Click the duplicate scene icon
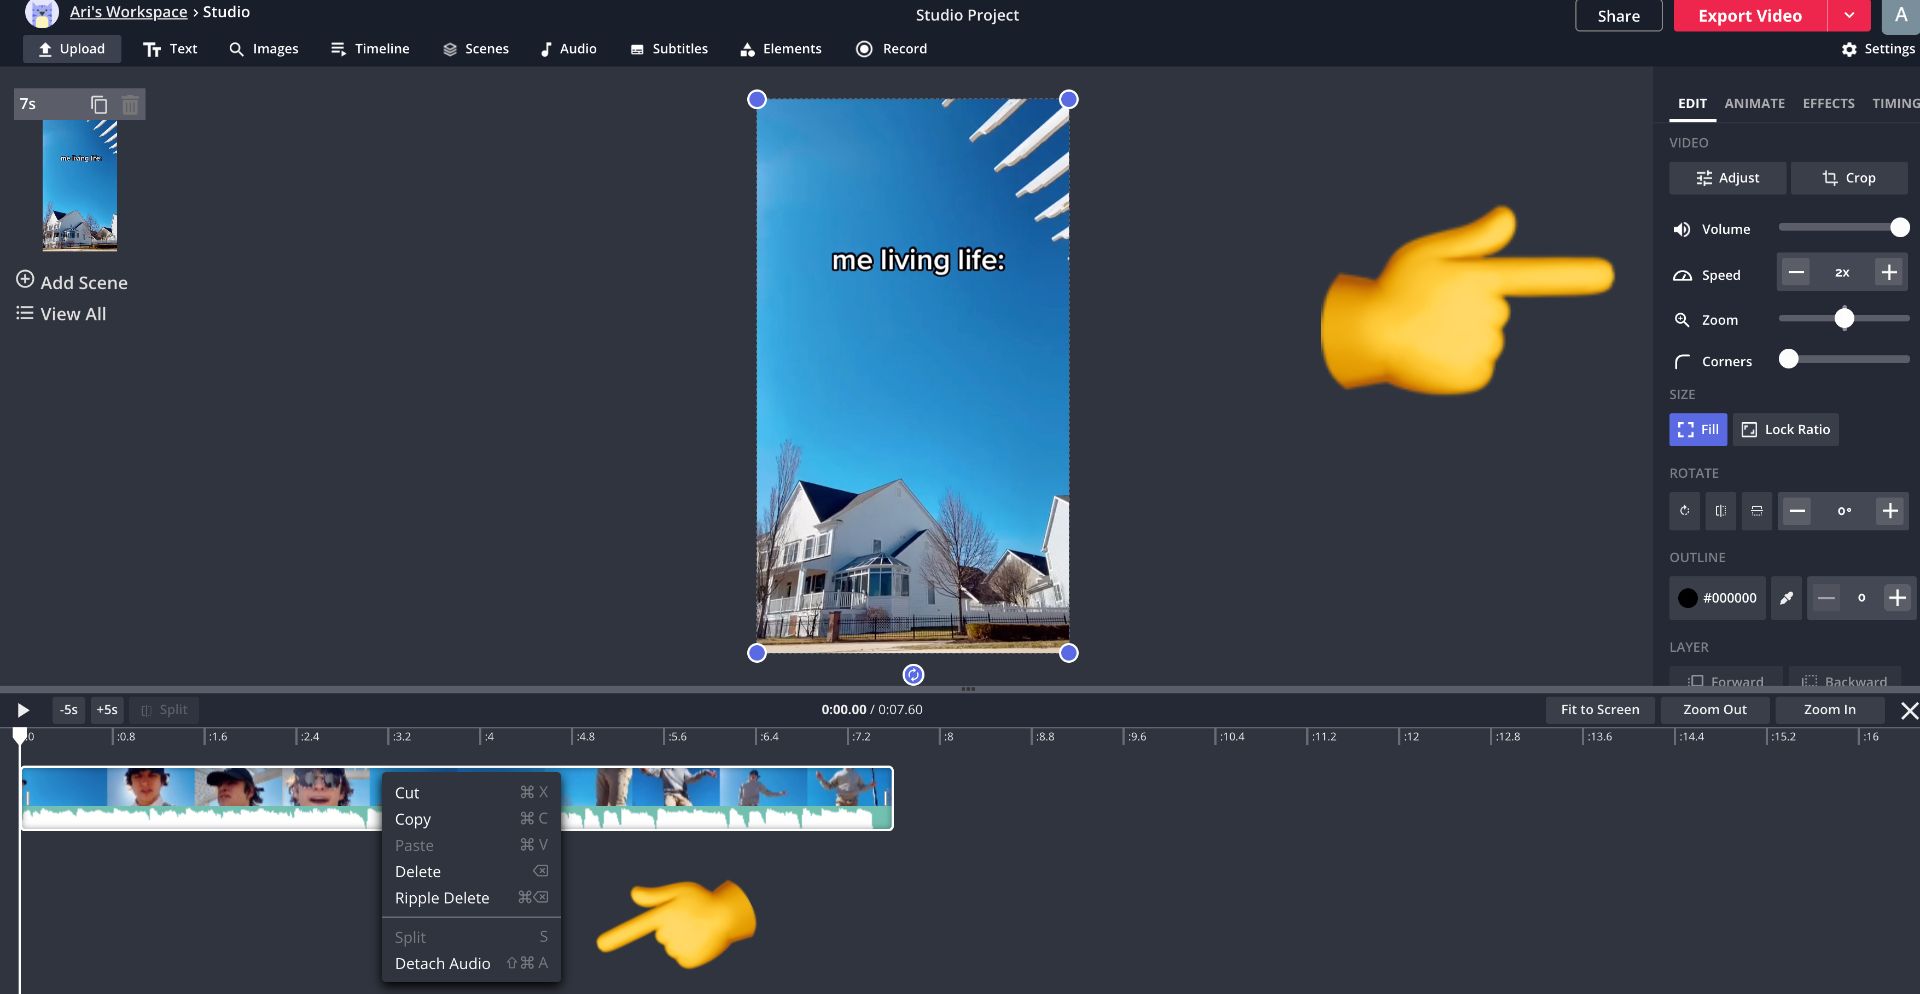 [x=99, y=105]
